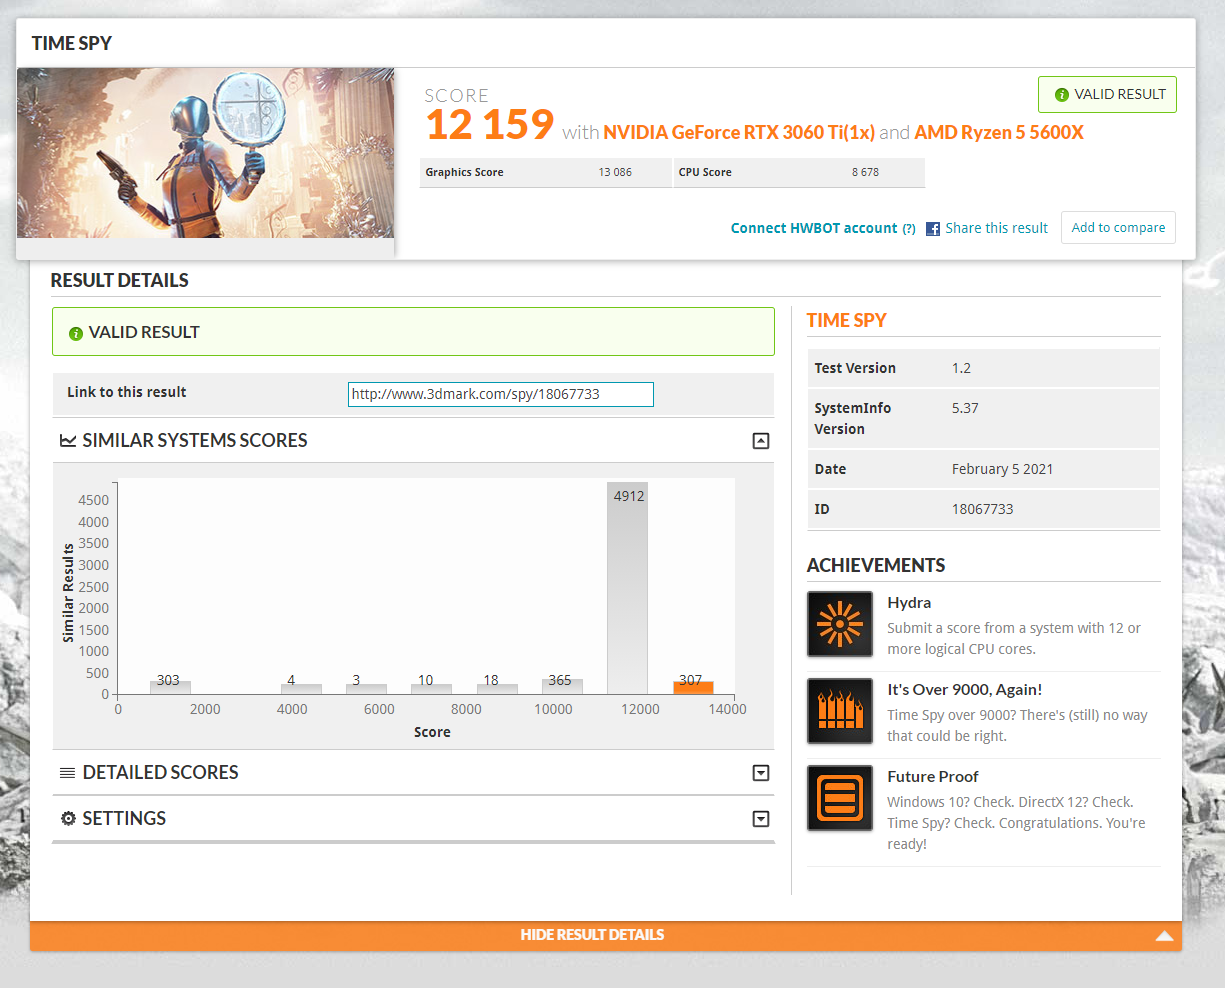This screenshot has width=1225, height=988.
Task: Click the Hydra achievement icon
Action: pos(840,624)
